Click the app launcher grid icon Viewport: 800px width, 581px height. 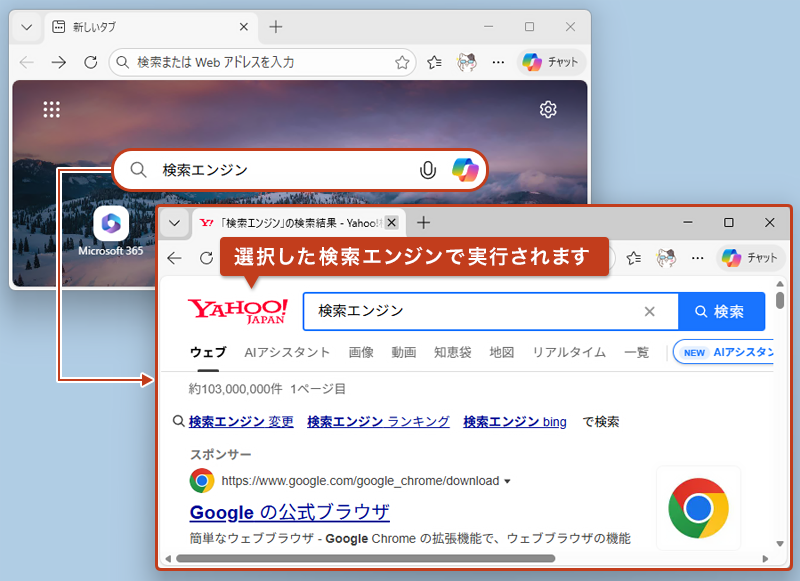(x=51, y=109)
